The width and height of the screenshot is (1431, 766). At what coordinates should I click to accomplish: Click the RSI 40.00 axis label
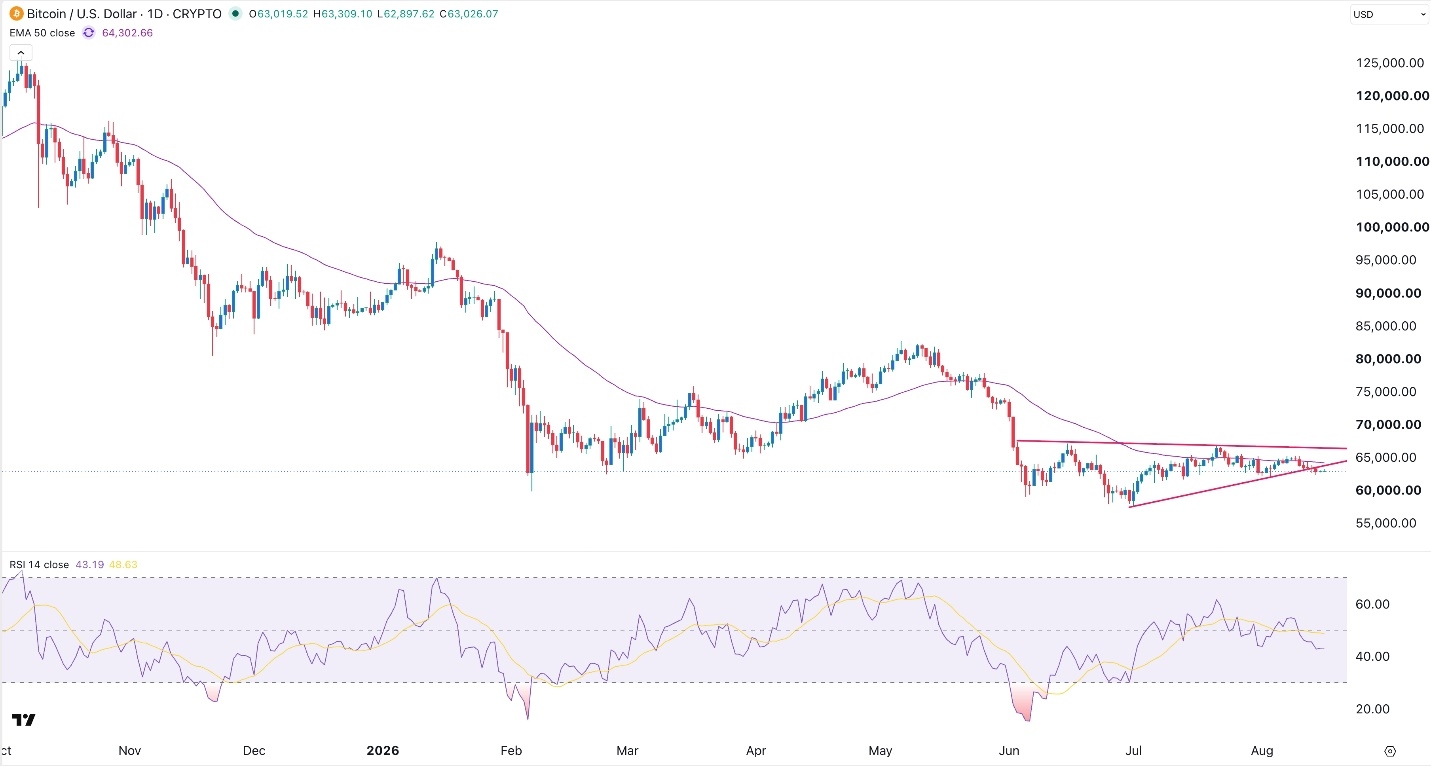coord(1373,656)
